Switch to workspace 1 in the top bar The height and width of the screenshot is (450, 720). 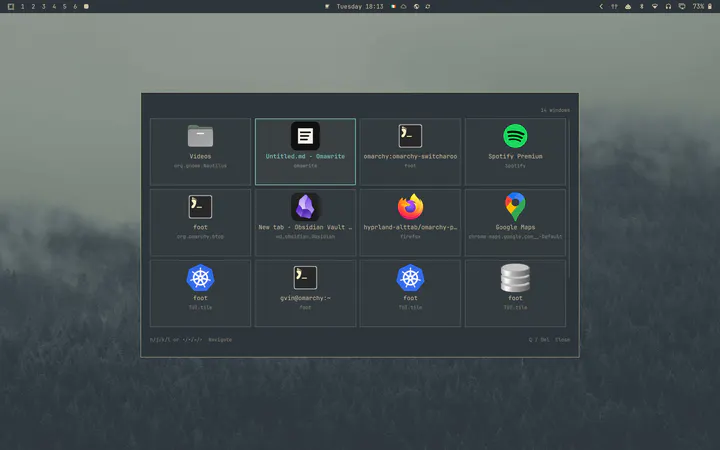pos(22,6)
